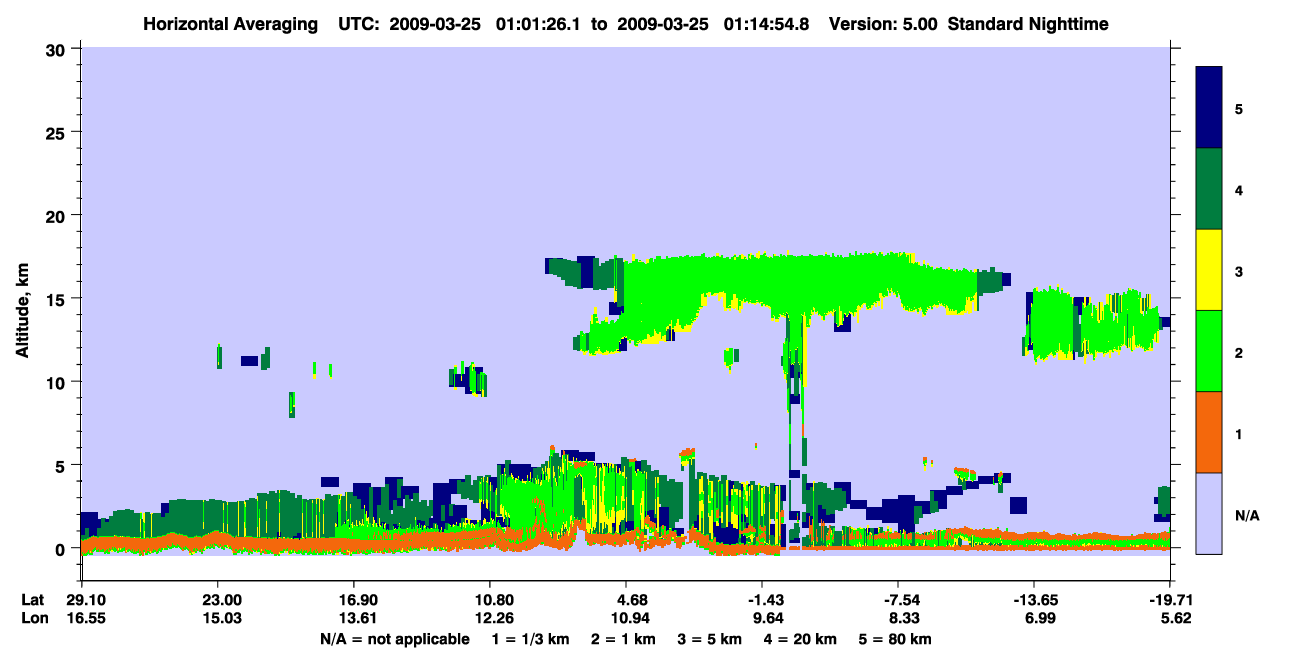
Task: Select the bright green color bar segment 2
Action: (x=1209, y=351)
